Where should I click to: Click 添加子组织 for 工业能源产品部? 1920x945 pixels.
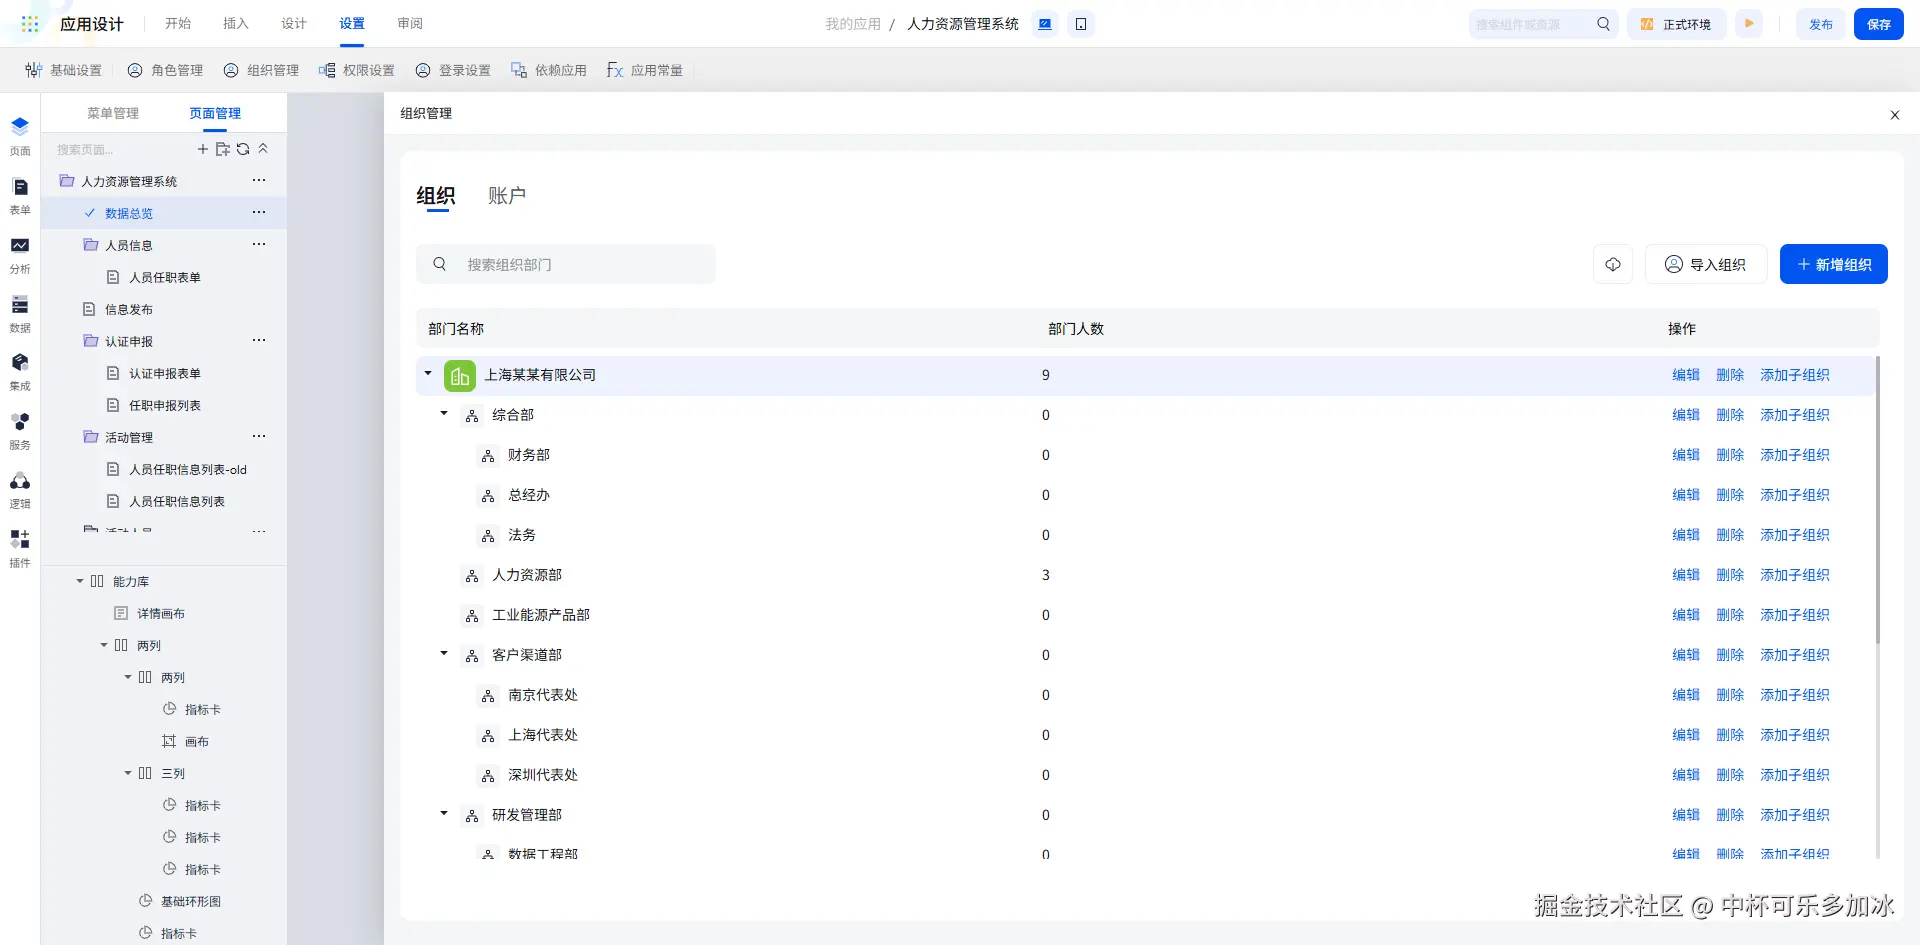[1795, 615]
